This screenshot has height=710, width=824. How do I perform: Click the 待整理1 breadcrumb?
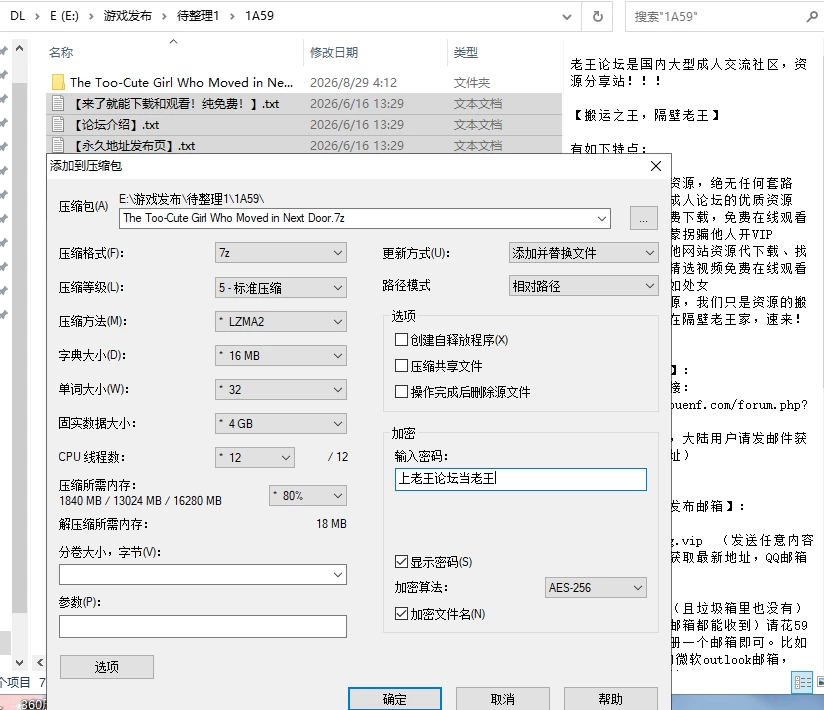(x=198, y=16)
